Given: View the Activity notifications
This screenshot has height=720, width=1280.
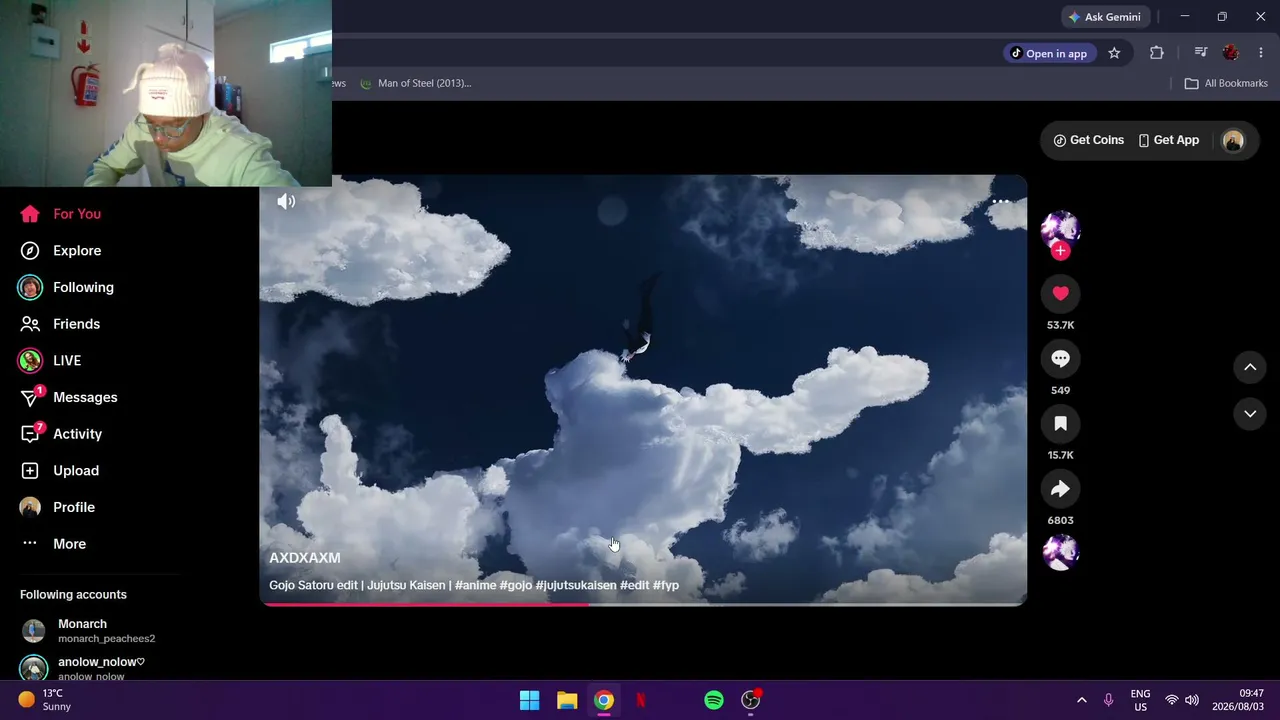Looking at the screenshot, I should tap(61, 434).
